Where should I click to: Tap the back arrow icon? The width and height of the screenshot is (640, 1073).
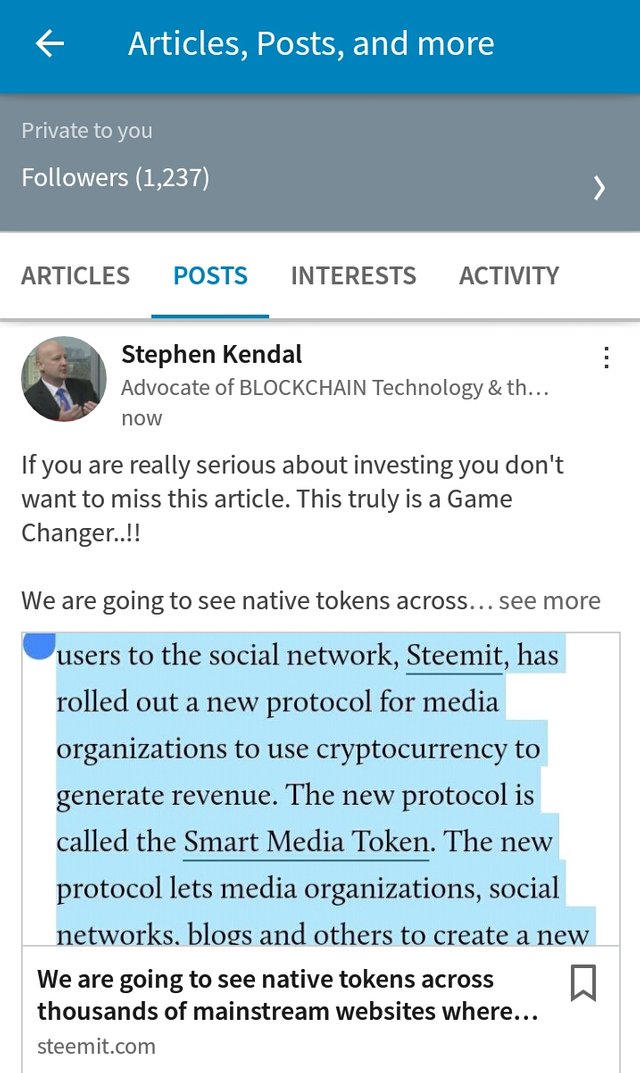(49, 44)
